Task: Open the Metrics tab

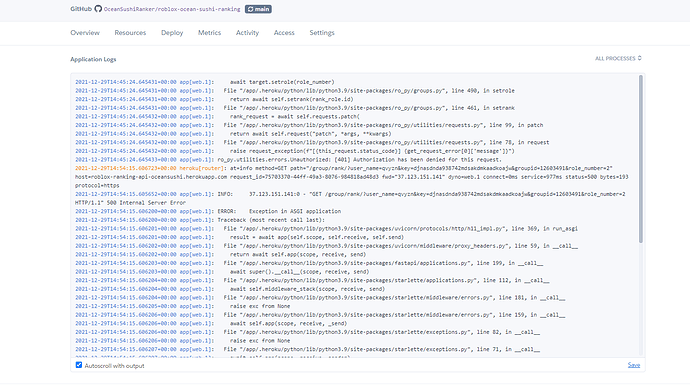Action: click(209, 33)
